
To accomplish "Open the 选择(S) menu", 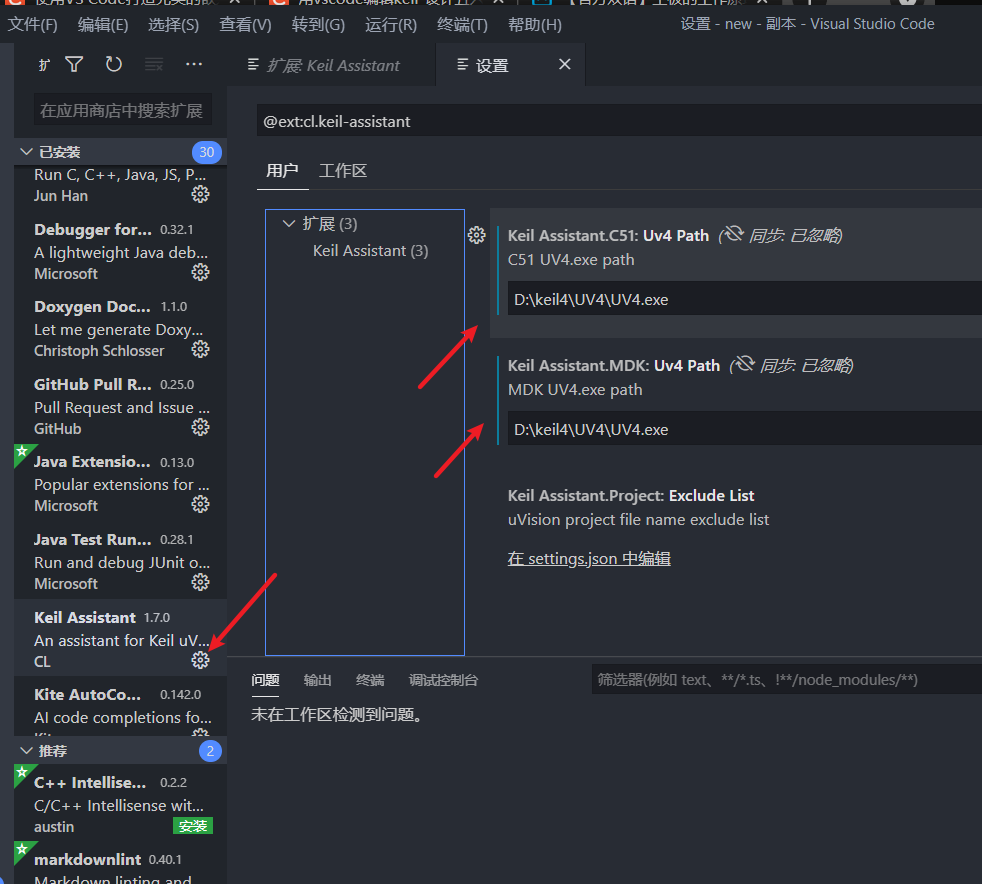I will tap(173, 25).
